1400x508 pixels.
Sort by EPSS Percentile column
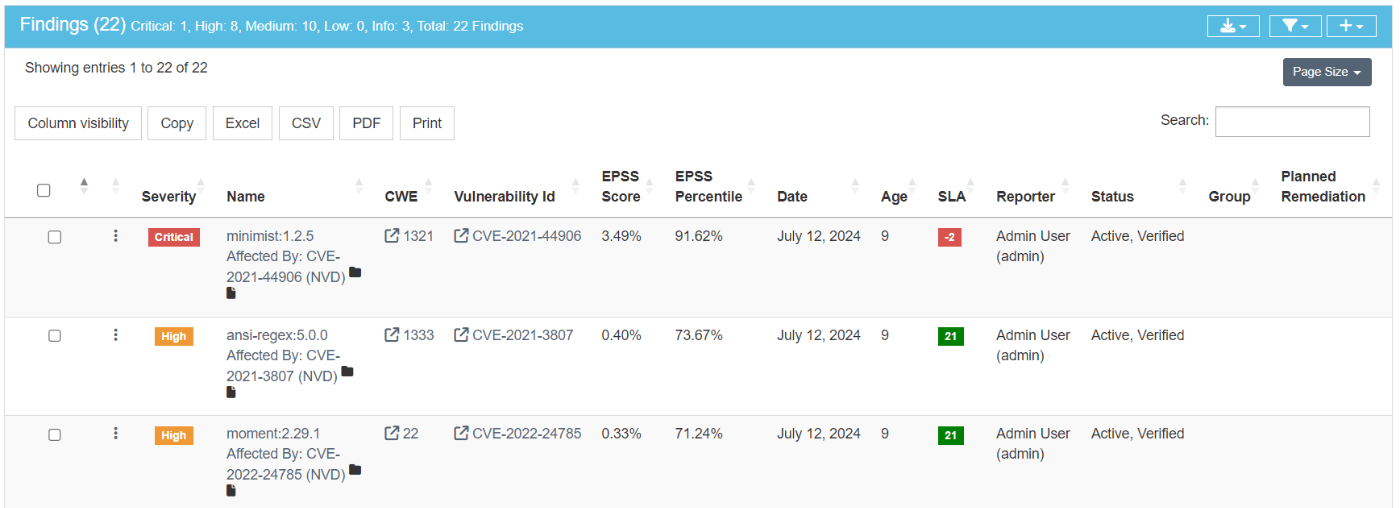coord(708,186)
